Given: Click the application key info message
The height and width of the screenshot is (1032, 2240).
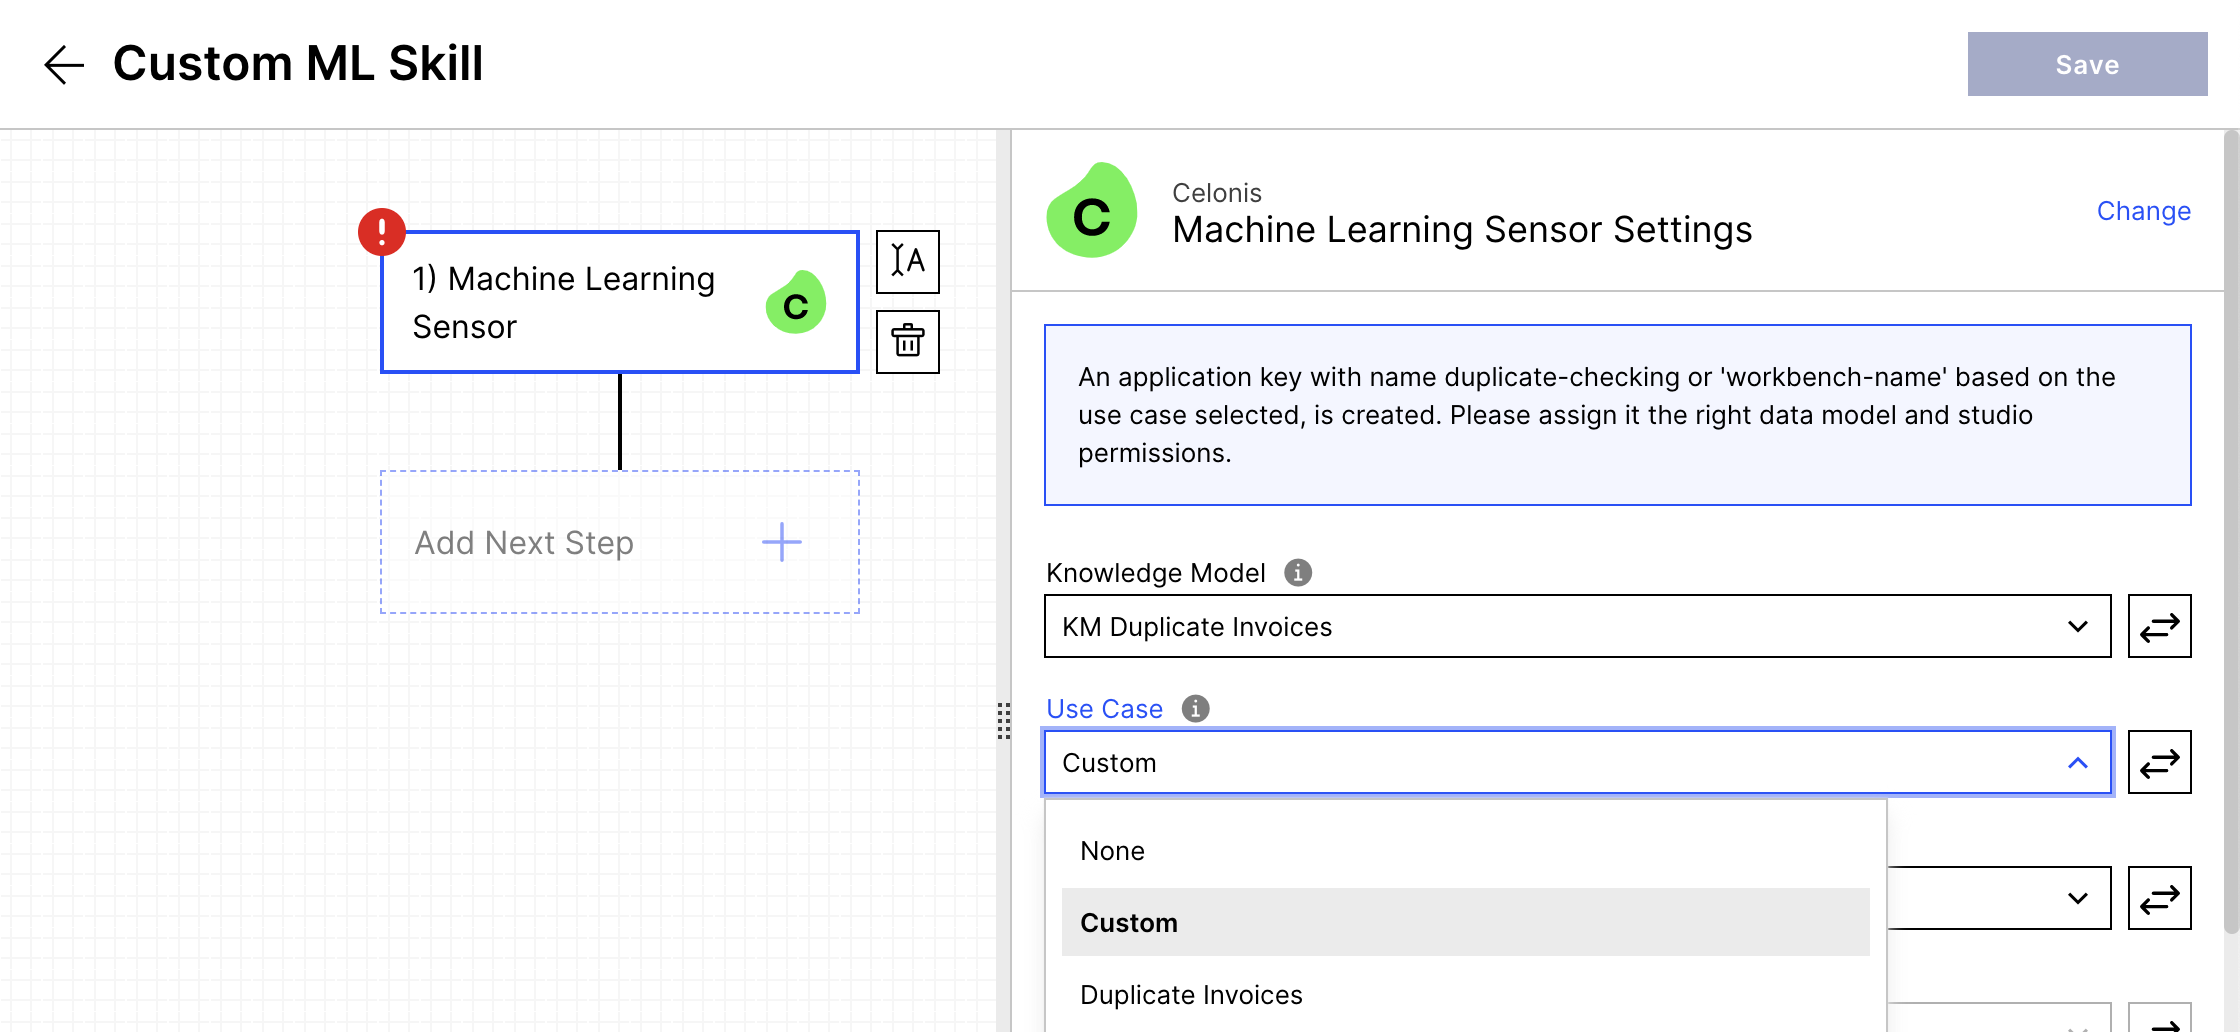Looking at the screenshot, I should [1618, 415].
